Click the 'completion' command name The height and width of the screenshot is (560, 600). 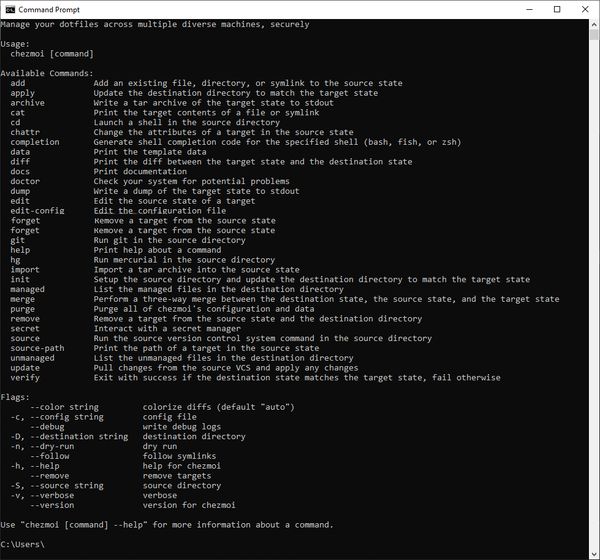point(35,141)
